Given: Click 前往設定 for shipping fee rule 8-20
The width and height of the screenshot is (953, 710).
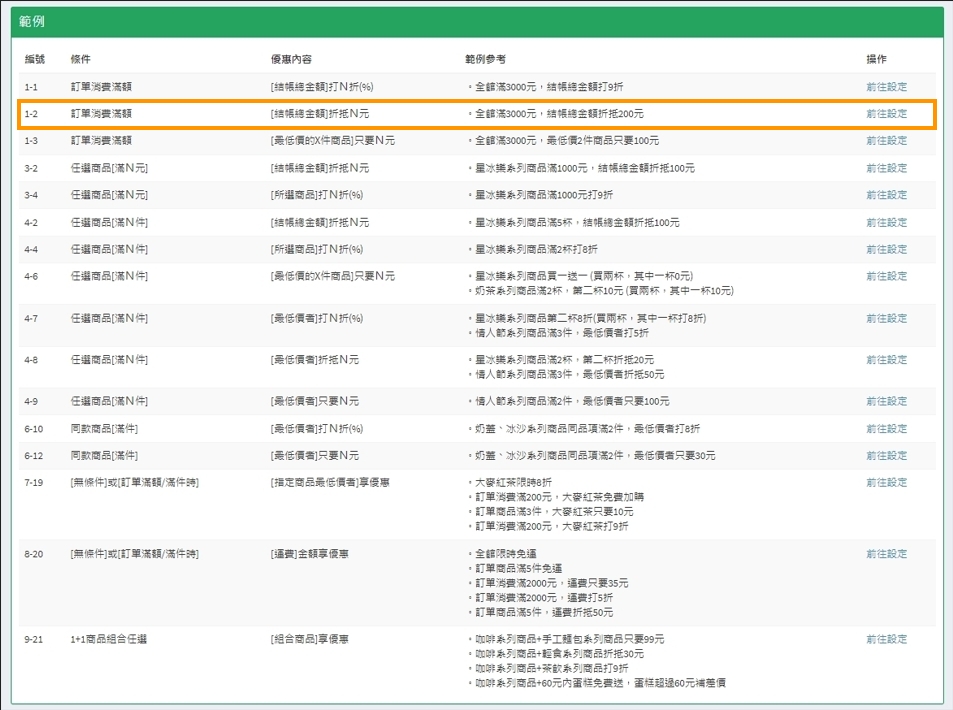Looking at the screenshot, I should (886, 553).
